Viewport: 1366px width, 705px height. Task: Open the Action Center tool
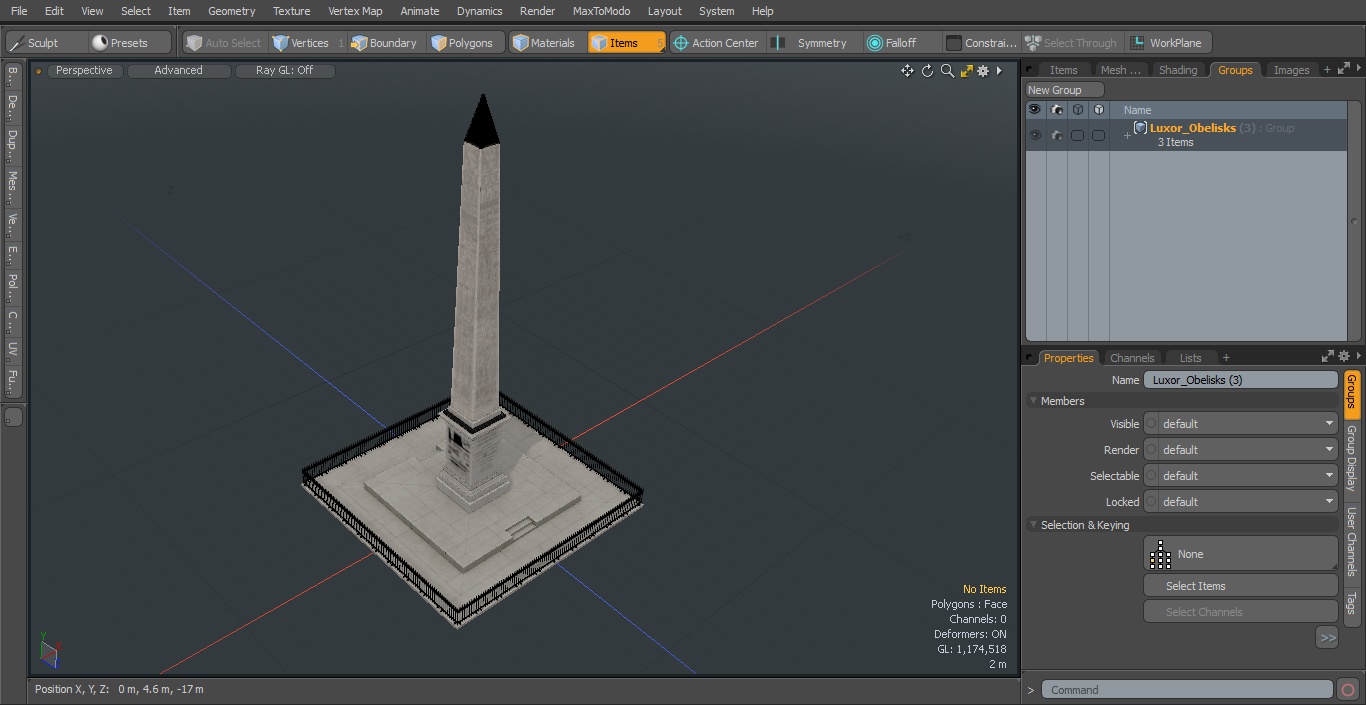(x=716, y=43)
